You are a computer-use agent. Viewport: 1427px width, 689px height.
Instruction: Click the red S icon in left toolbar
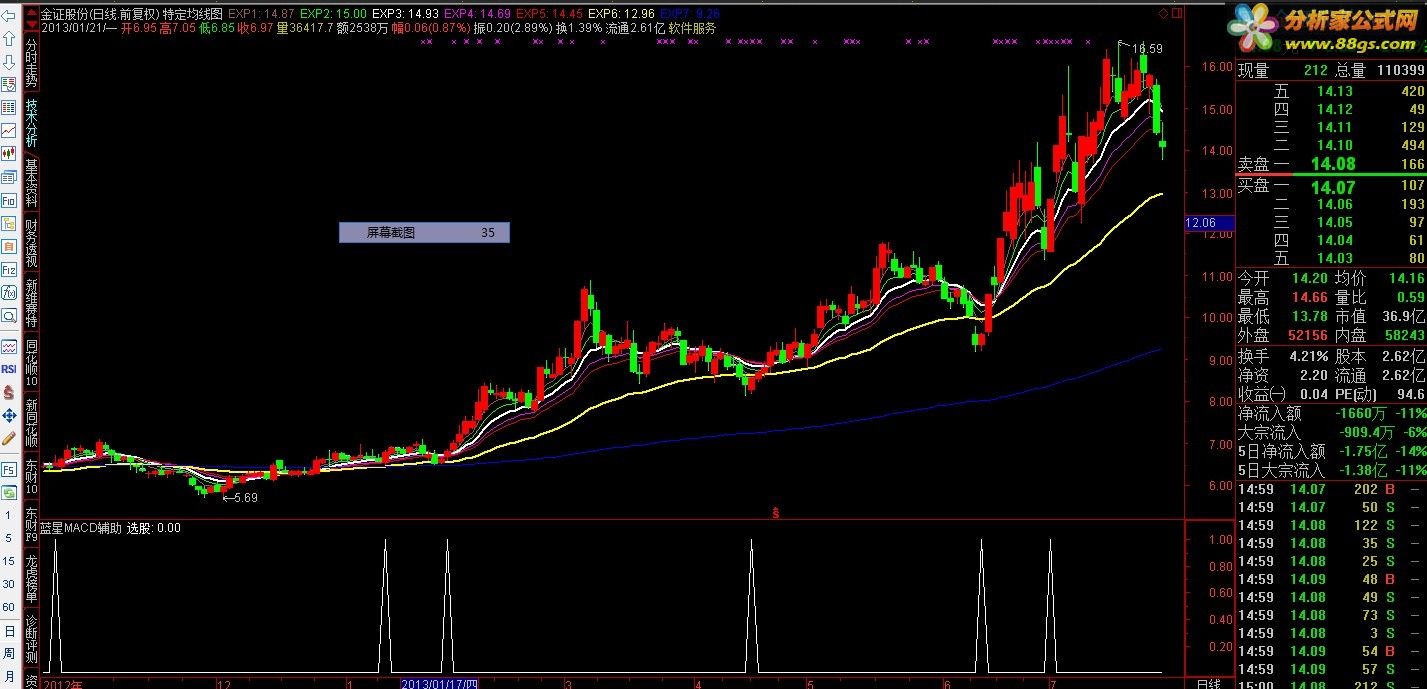(x=8, y=392)
